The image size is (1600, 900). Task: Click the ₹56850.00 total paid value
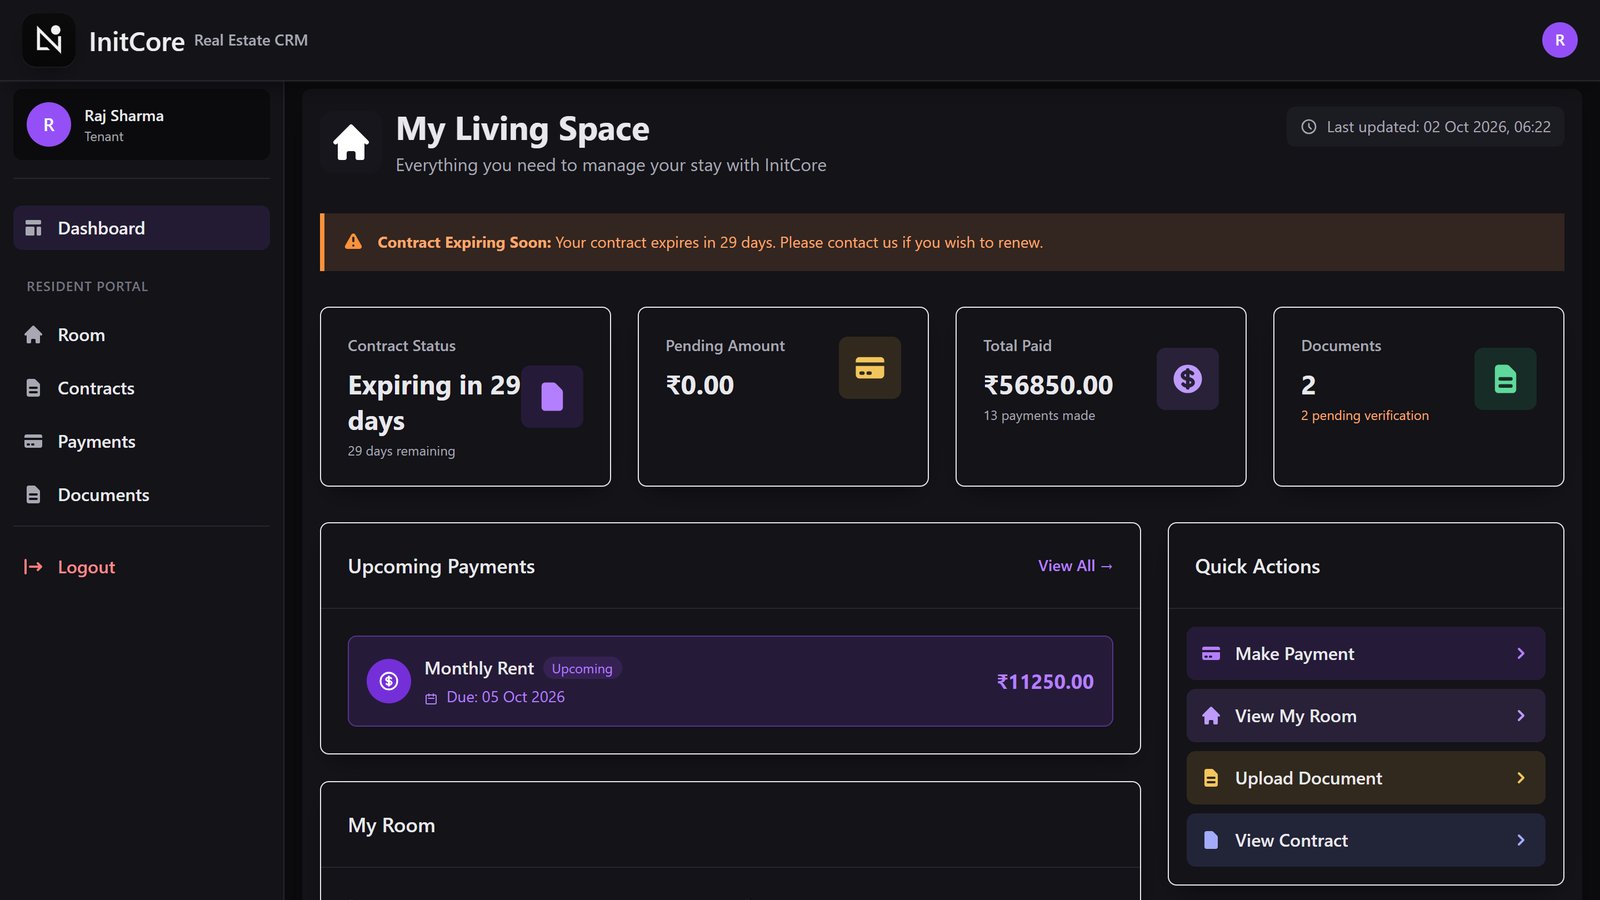click(1048, 385)
